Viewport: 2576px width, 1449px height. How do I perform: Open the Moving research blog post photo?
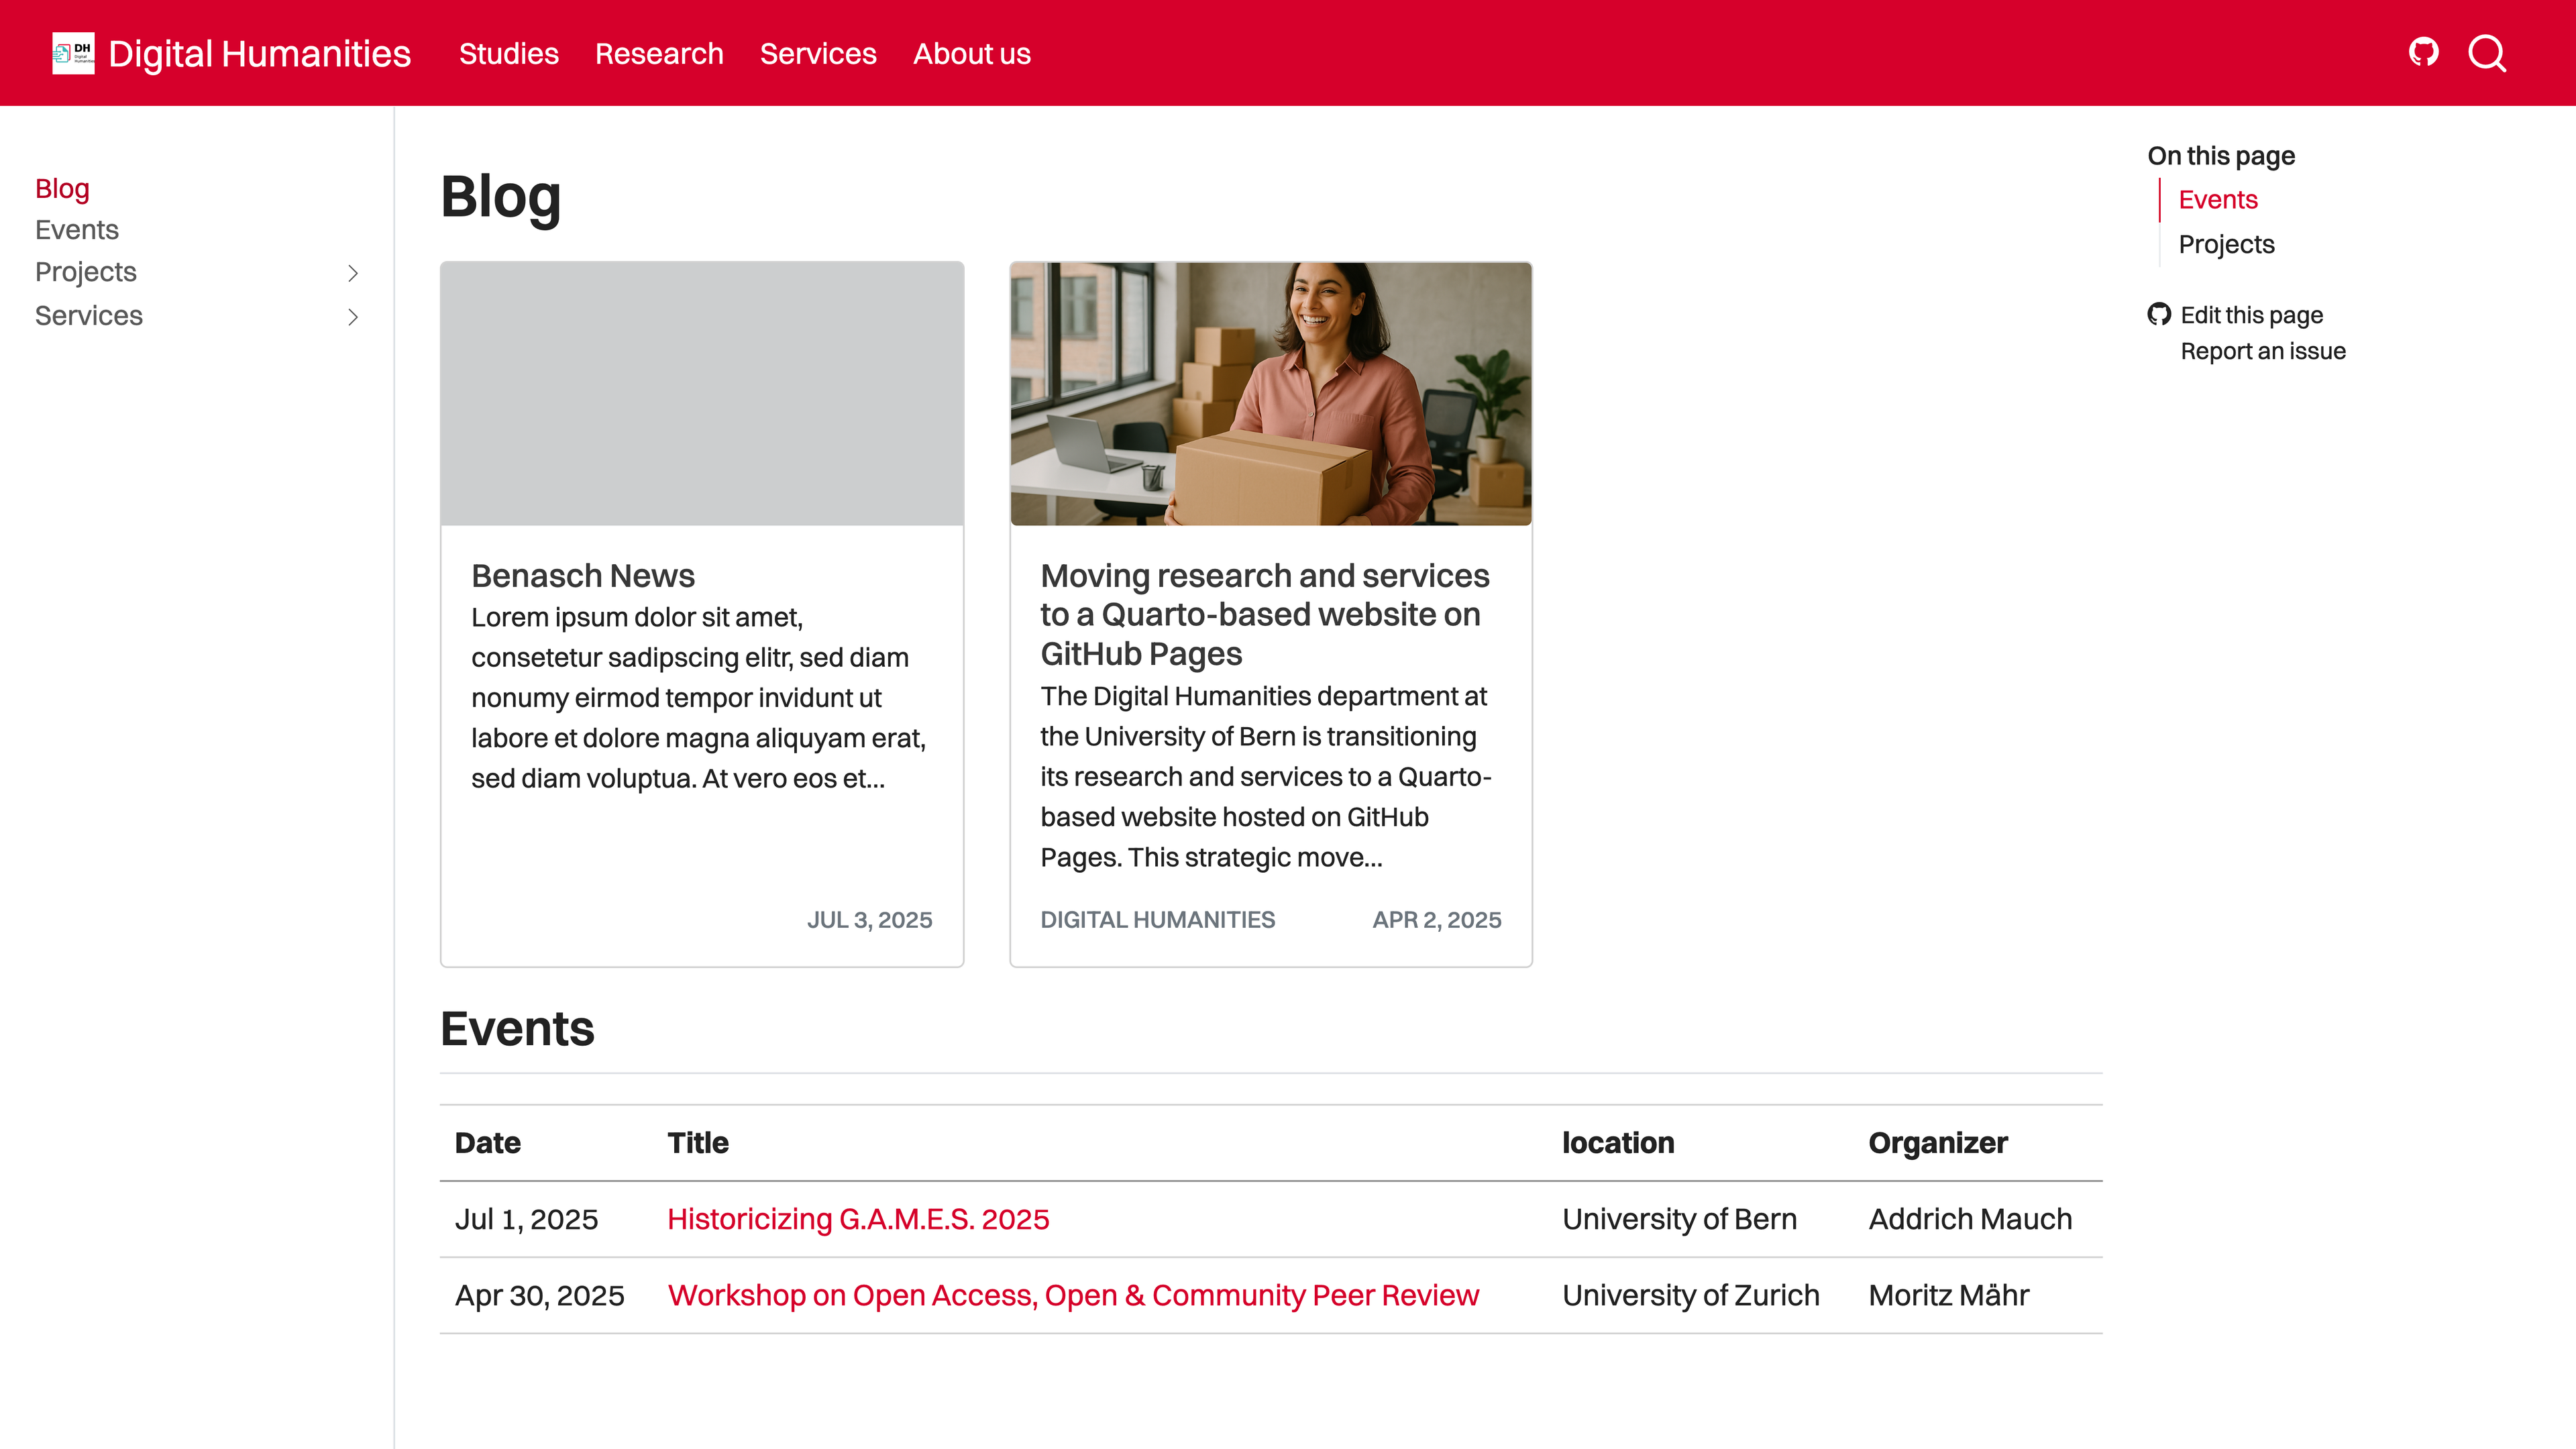(1270, 394)
